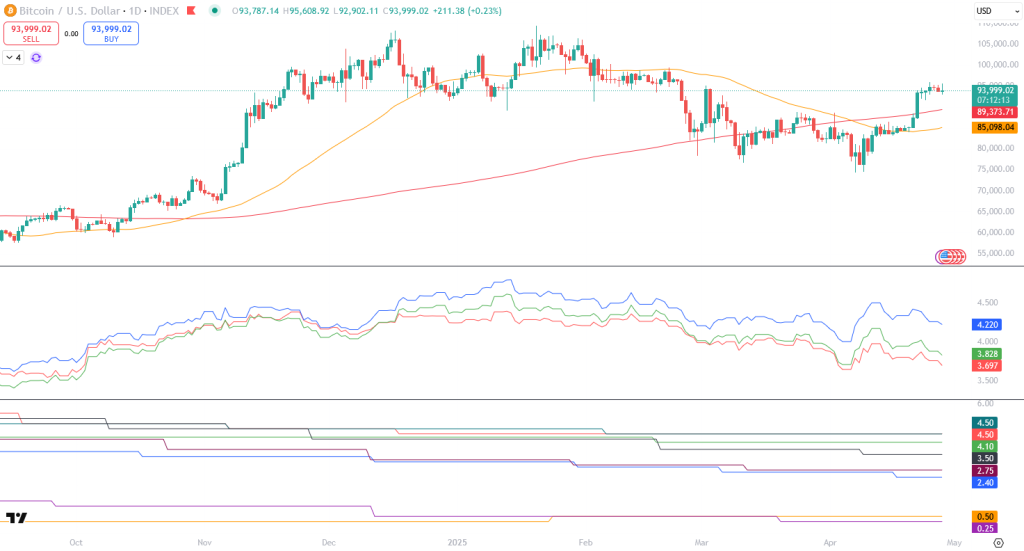Click the BUY 93,999.02 button

pos(111,33)
